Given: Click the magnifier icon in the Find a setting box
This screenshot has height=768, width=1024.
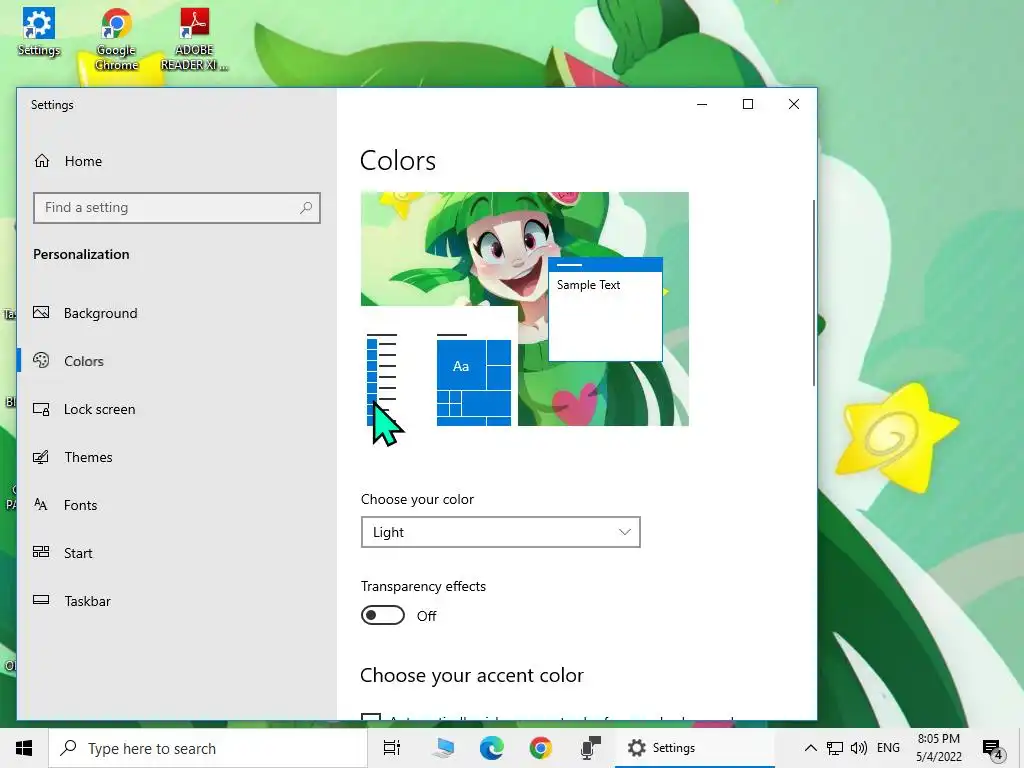Looking at the screenshot, I should [x=306, y=208].
